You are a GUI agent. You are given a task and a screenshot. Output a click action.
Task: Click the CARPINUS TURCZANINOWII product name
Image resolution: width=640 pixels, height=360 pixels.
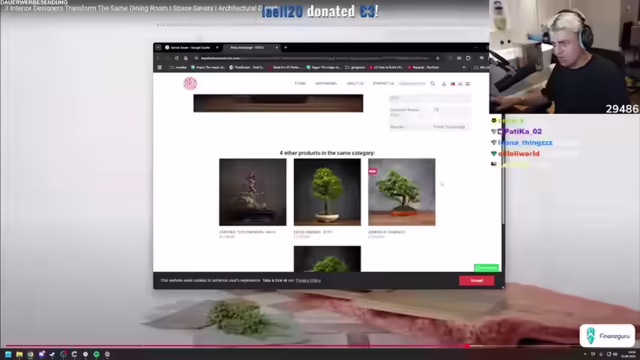(247, 232)
